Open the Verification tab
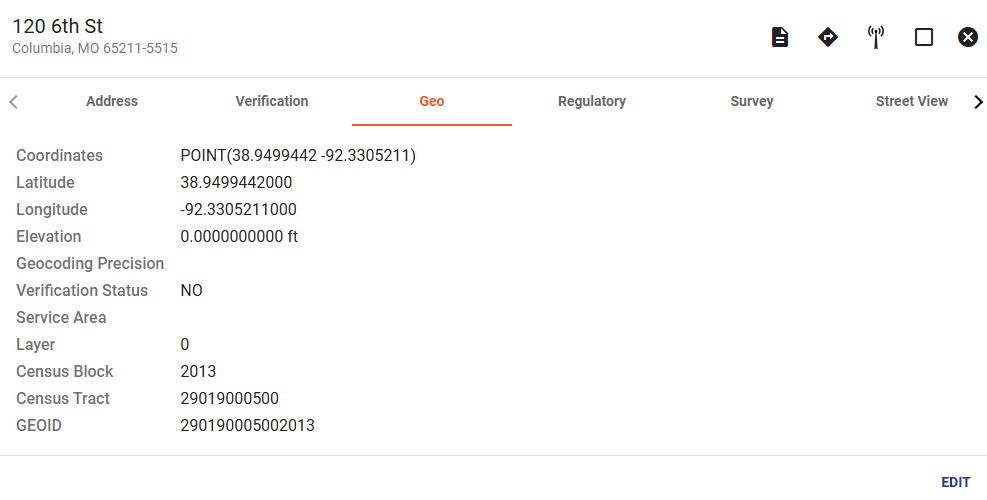This screenshot has height=500, width=987. [x=272, y=101]
